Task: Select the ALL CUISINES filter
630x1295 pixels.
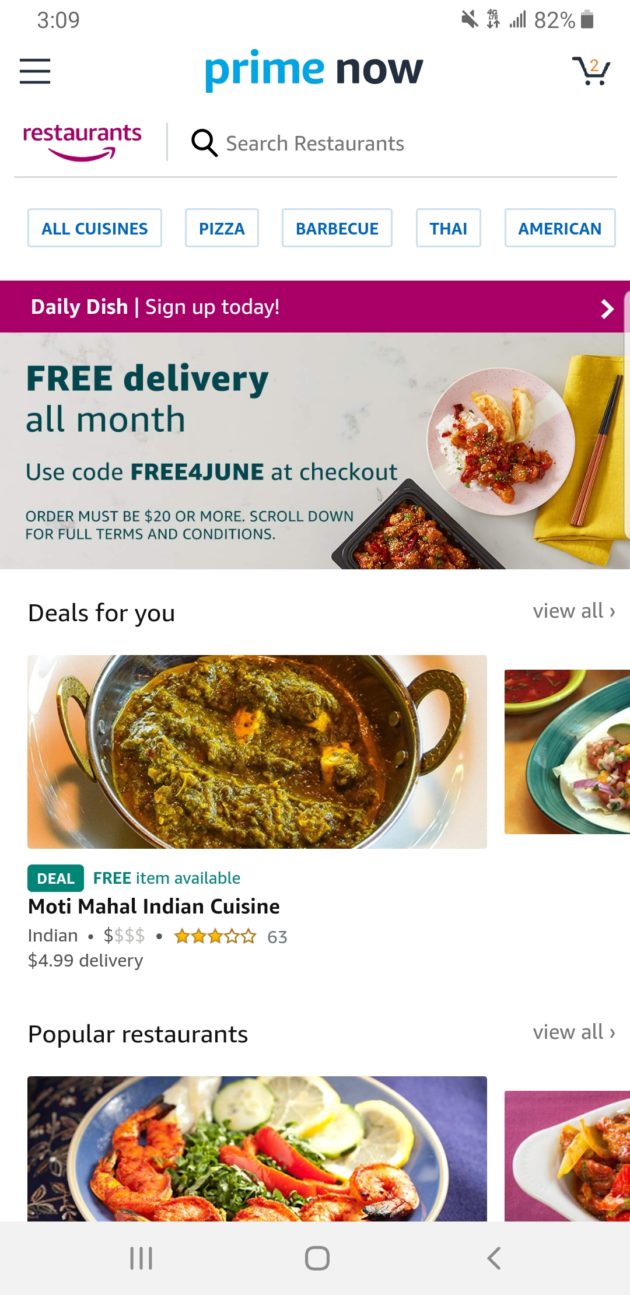Action: coord(94,228)
